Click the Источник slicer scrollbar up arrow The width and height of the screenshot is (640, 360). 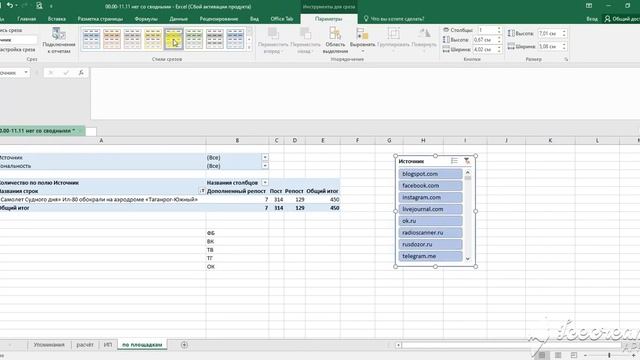(468, 172)
